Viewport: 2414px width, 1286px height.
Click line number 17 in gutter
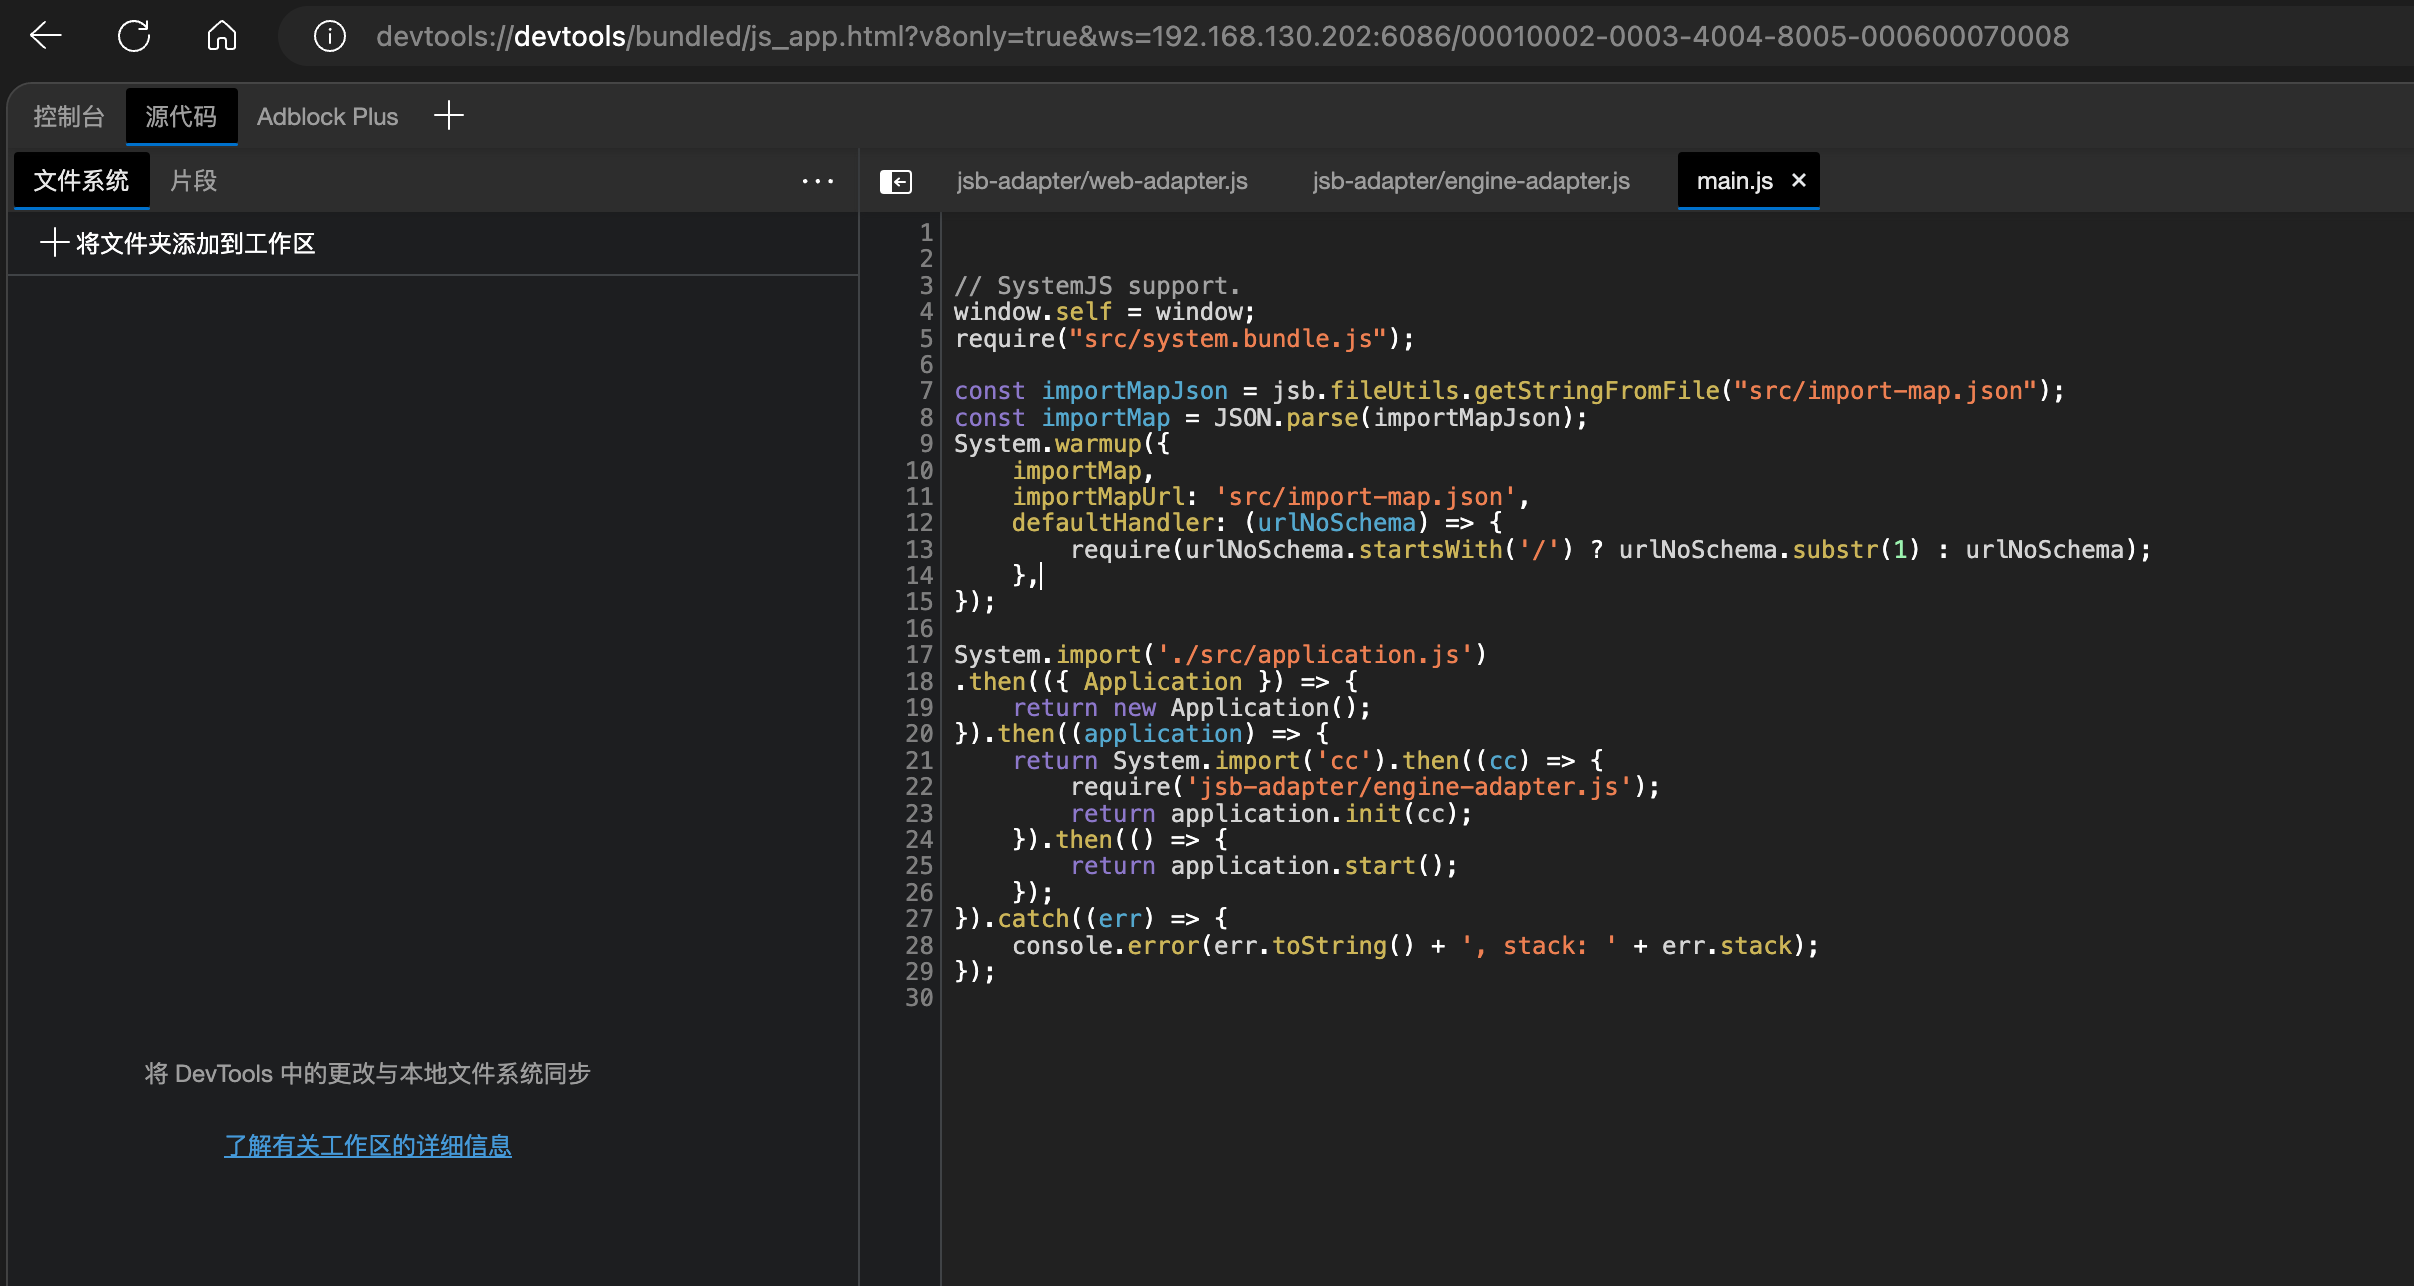(x=919, y=655)
